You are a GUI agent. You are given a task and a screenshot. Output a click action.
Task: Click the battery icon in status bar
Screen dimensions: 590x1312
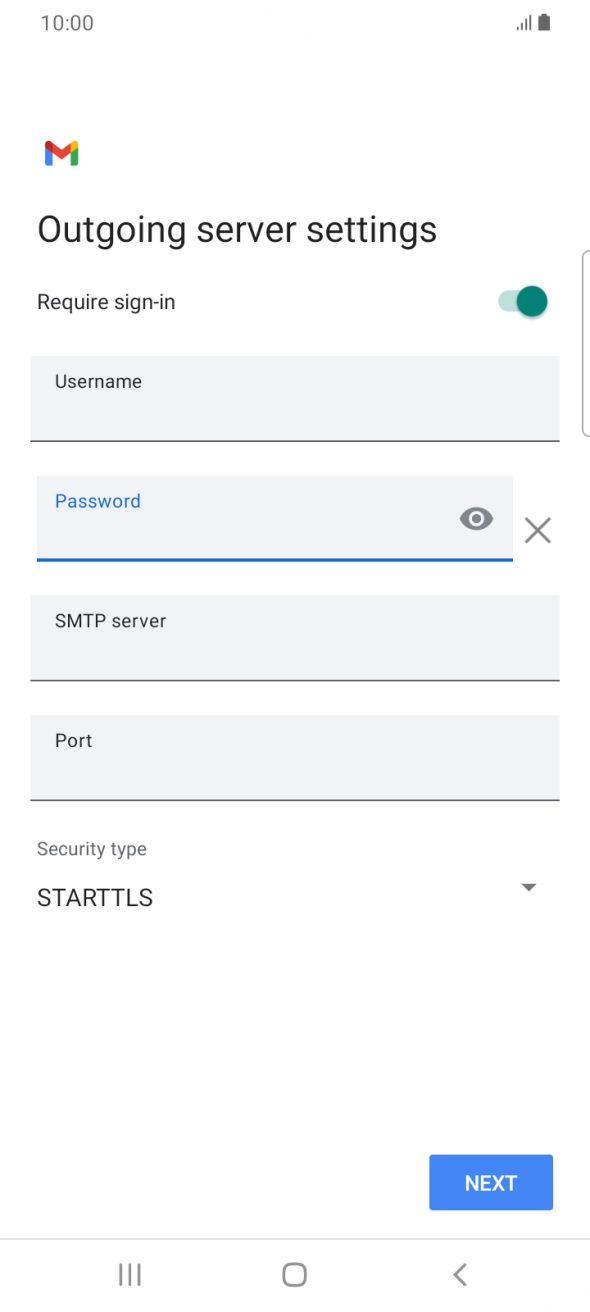[x=544, y=22]
